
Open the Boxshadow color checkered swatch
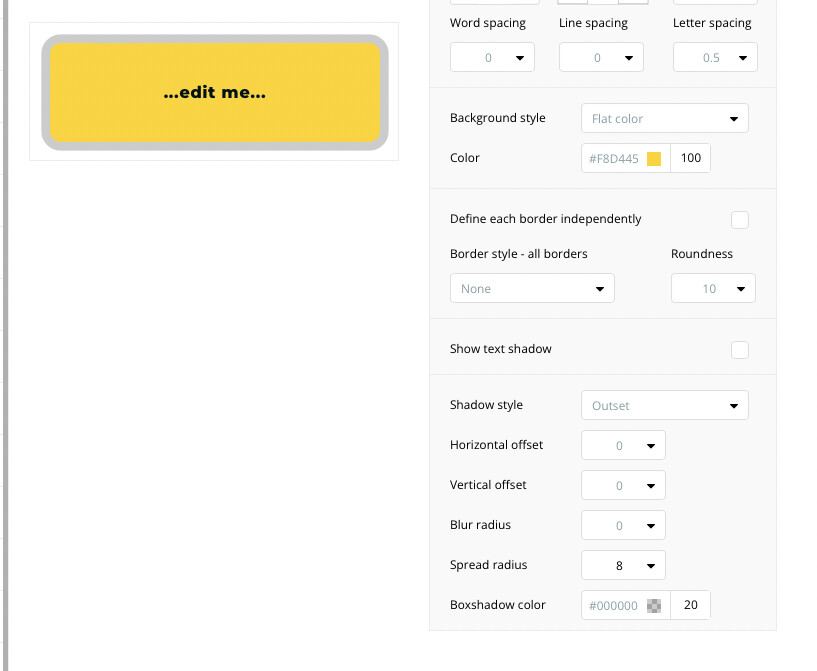pyautogui.click(x=654, y=606)
